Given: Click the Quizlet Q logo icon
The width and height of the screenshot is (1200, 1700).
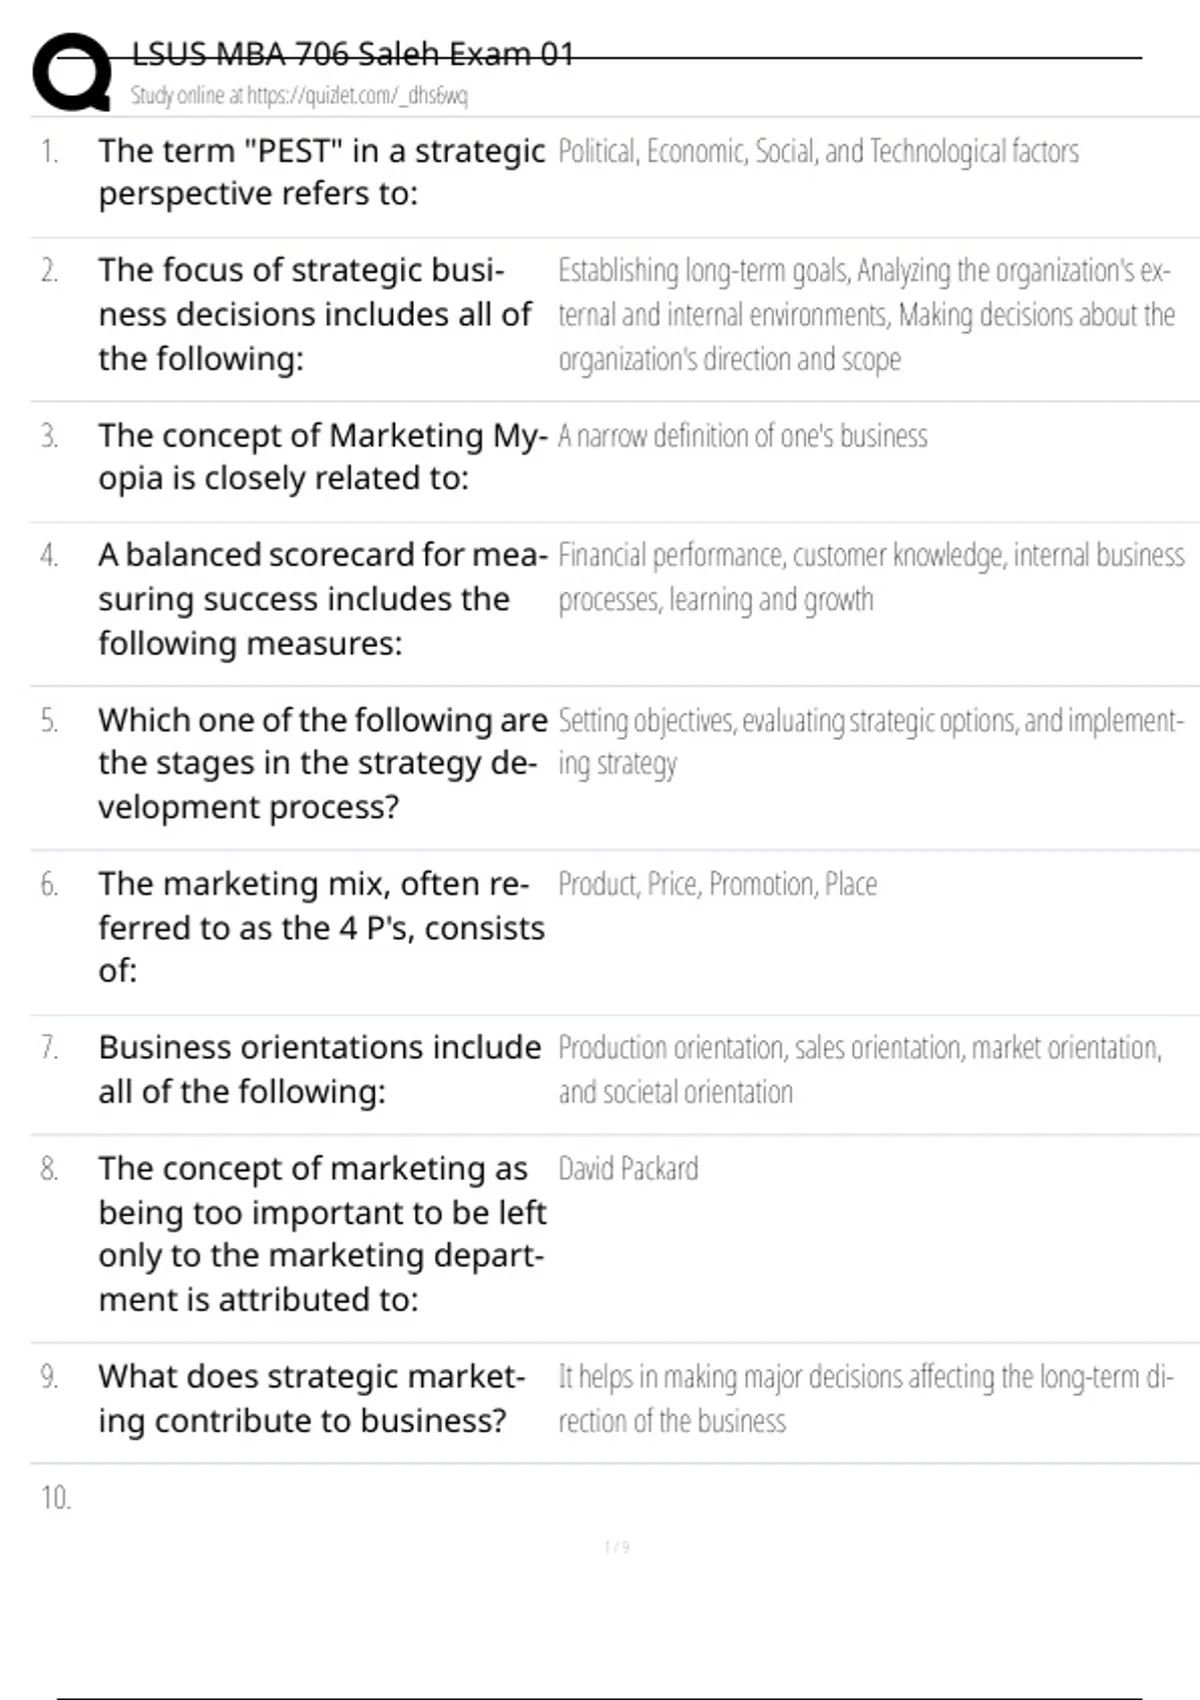Looking at the screenshot, I should pyautogui.click(x=72, y=72).
